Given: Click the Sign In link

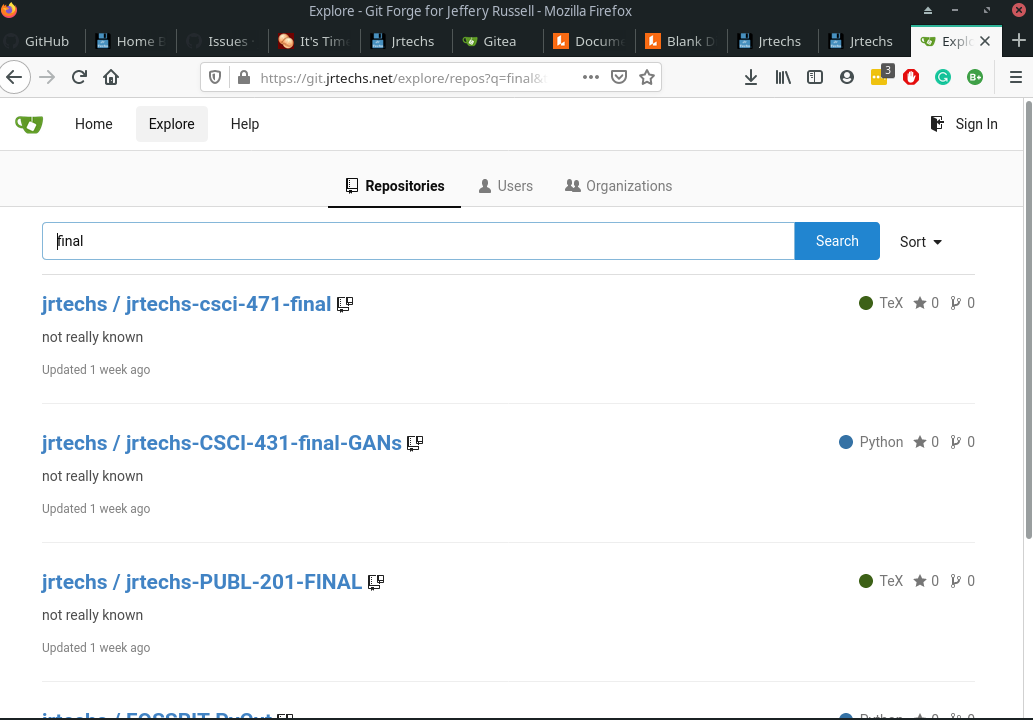Looking at the screenshot, I should click(x=964, y=124).
